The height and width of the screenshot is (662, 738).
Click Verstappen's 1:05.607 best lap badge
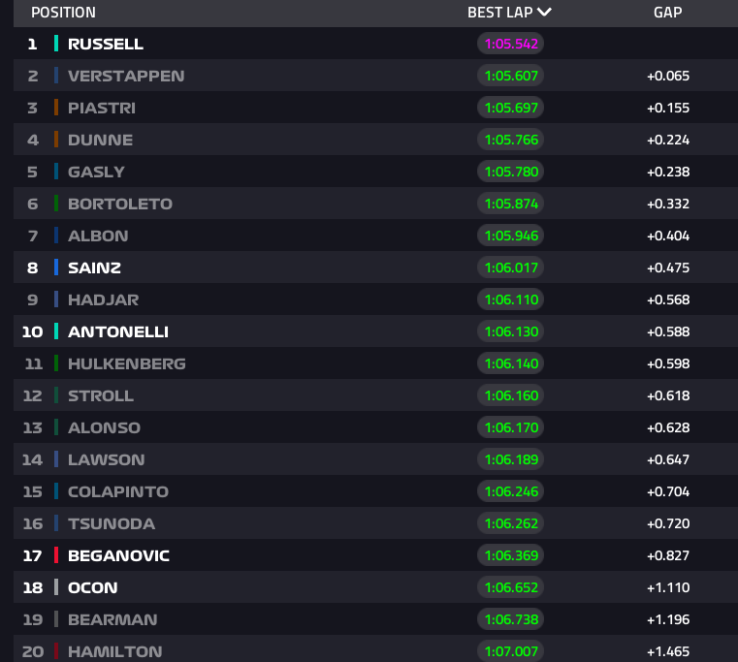[x=510, y=76]
